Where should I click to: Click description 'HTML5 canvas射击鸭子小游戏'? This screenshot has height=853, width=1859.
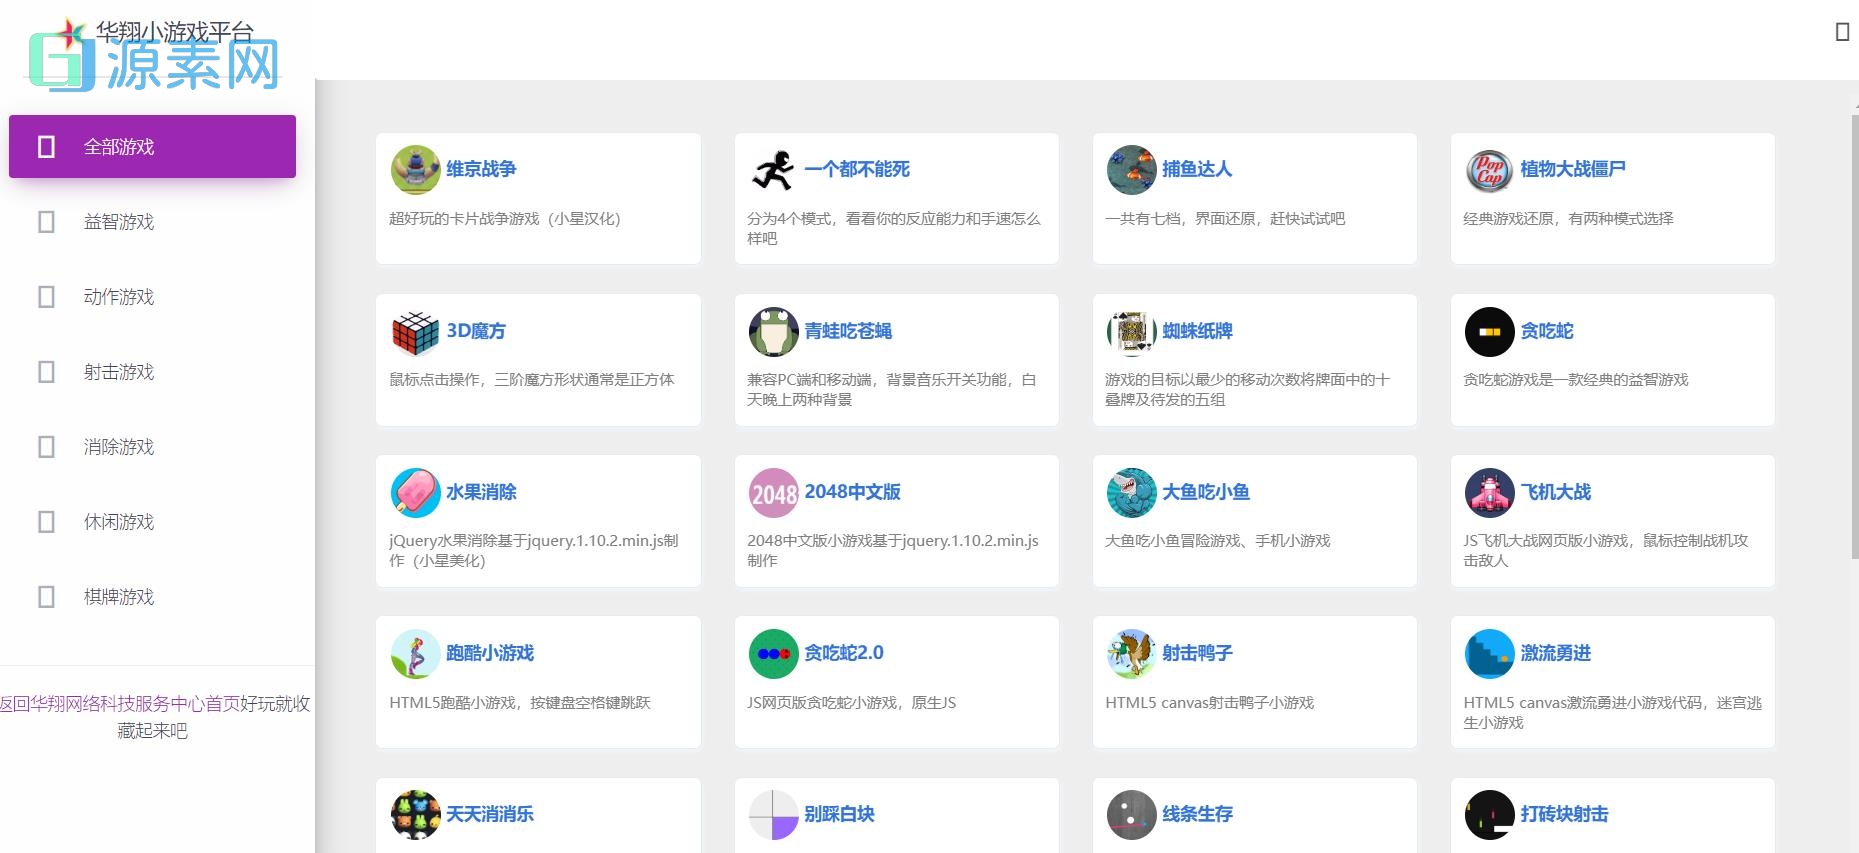[x=1210, y=703]
